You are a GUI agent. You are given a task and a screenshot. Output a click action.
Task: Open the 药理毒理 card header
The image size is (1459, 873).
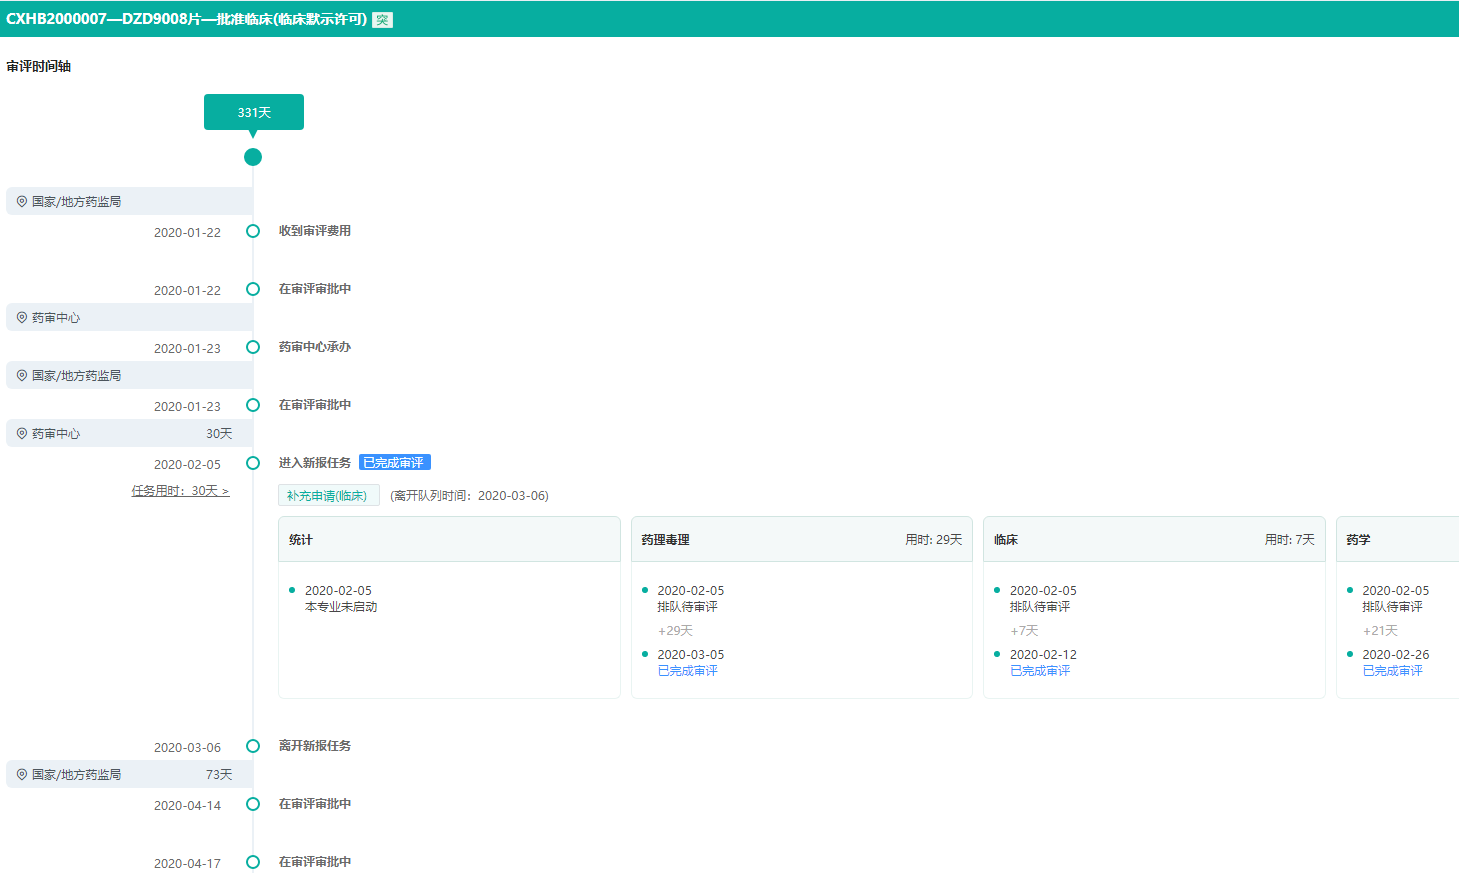tap(801, 540)
